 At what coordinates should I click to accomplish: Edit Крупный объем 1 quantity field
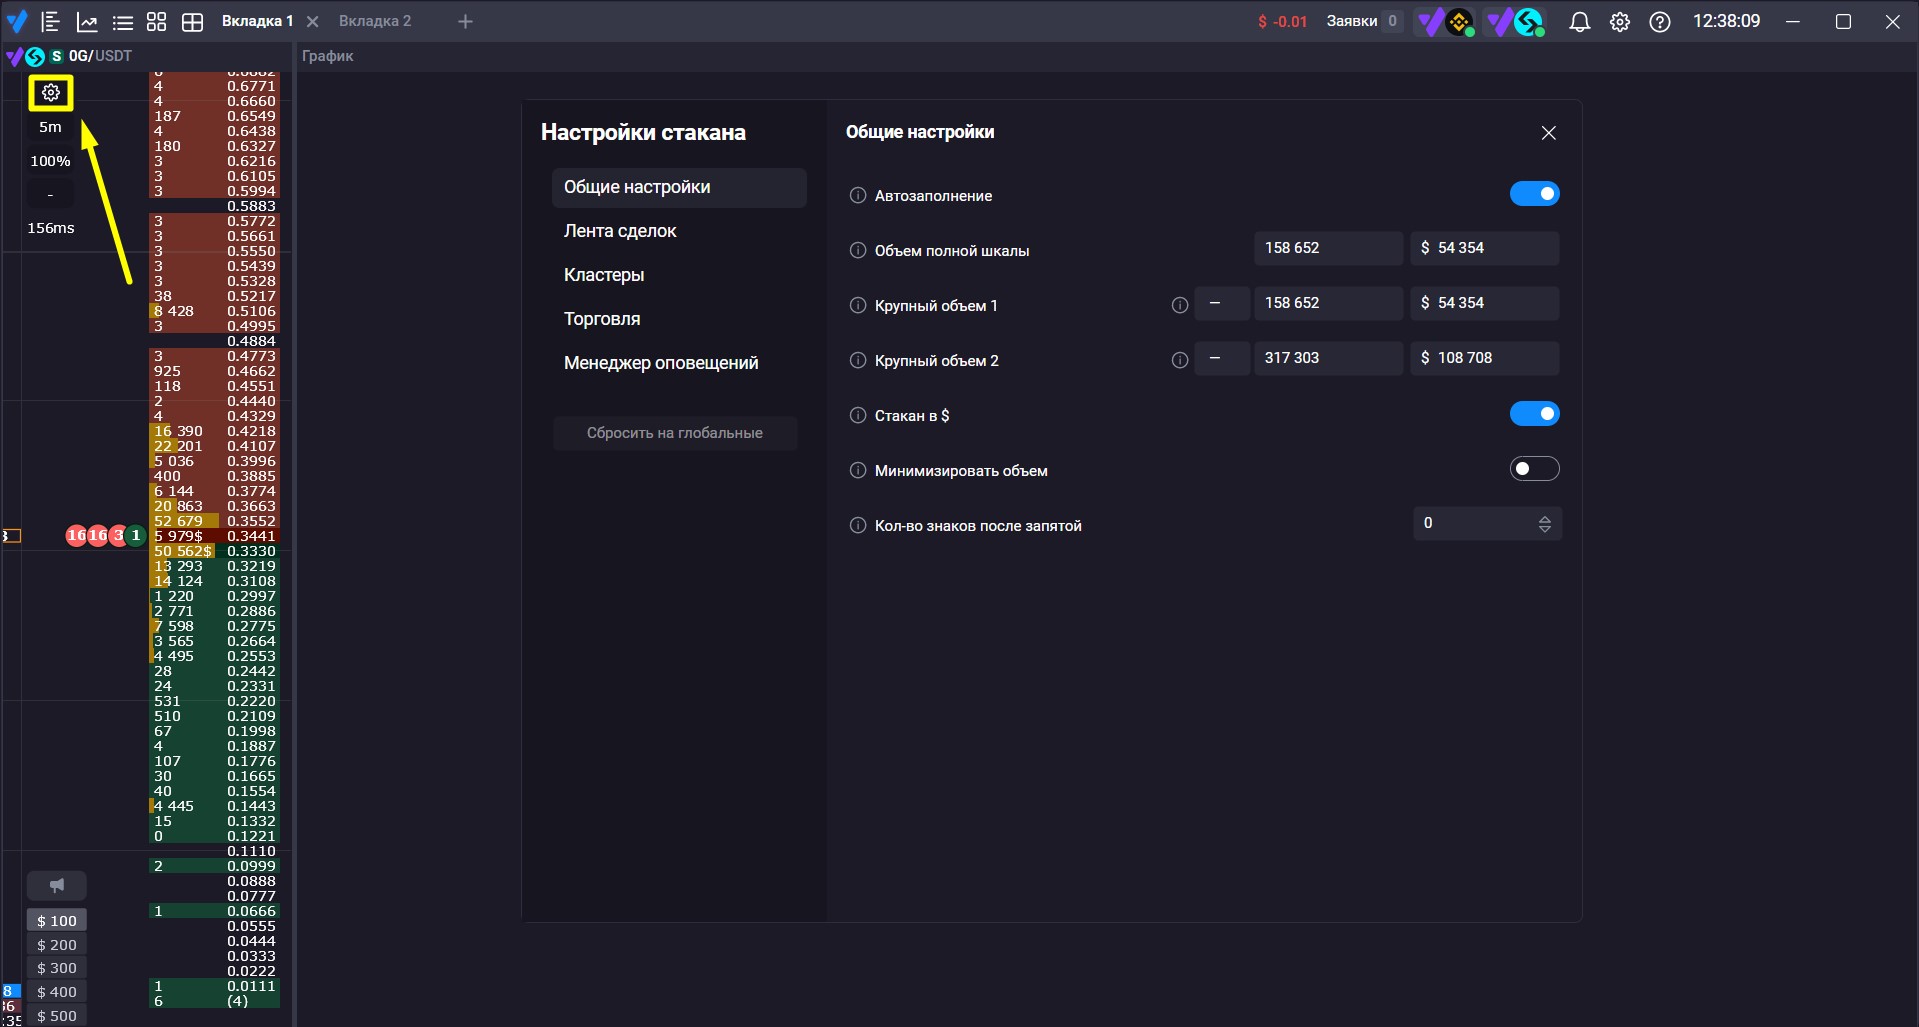pyautogui.click(x=1328, y=303)
